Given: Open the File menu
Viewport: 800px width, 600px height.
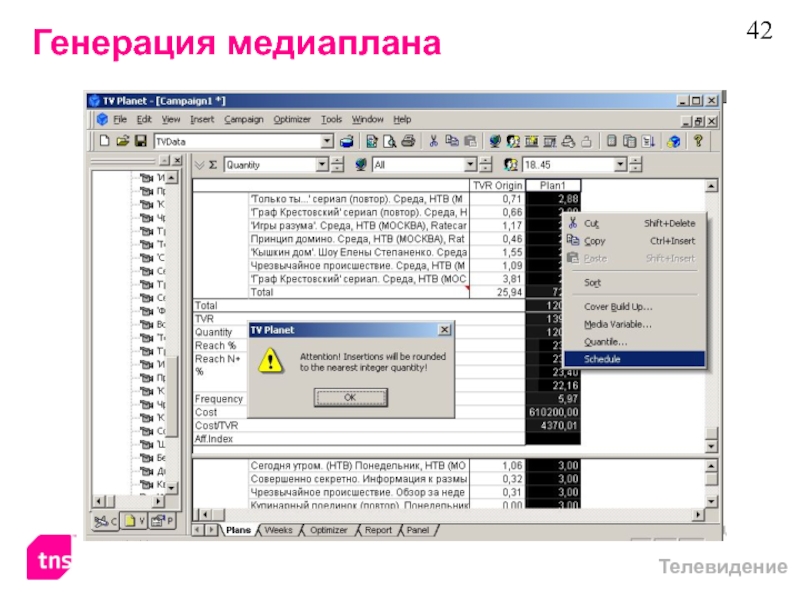Looking at the screenshot, I should (x=120, y=119).
